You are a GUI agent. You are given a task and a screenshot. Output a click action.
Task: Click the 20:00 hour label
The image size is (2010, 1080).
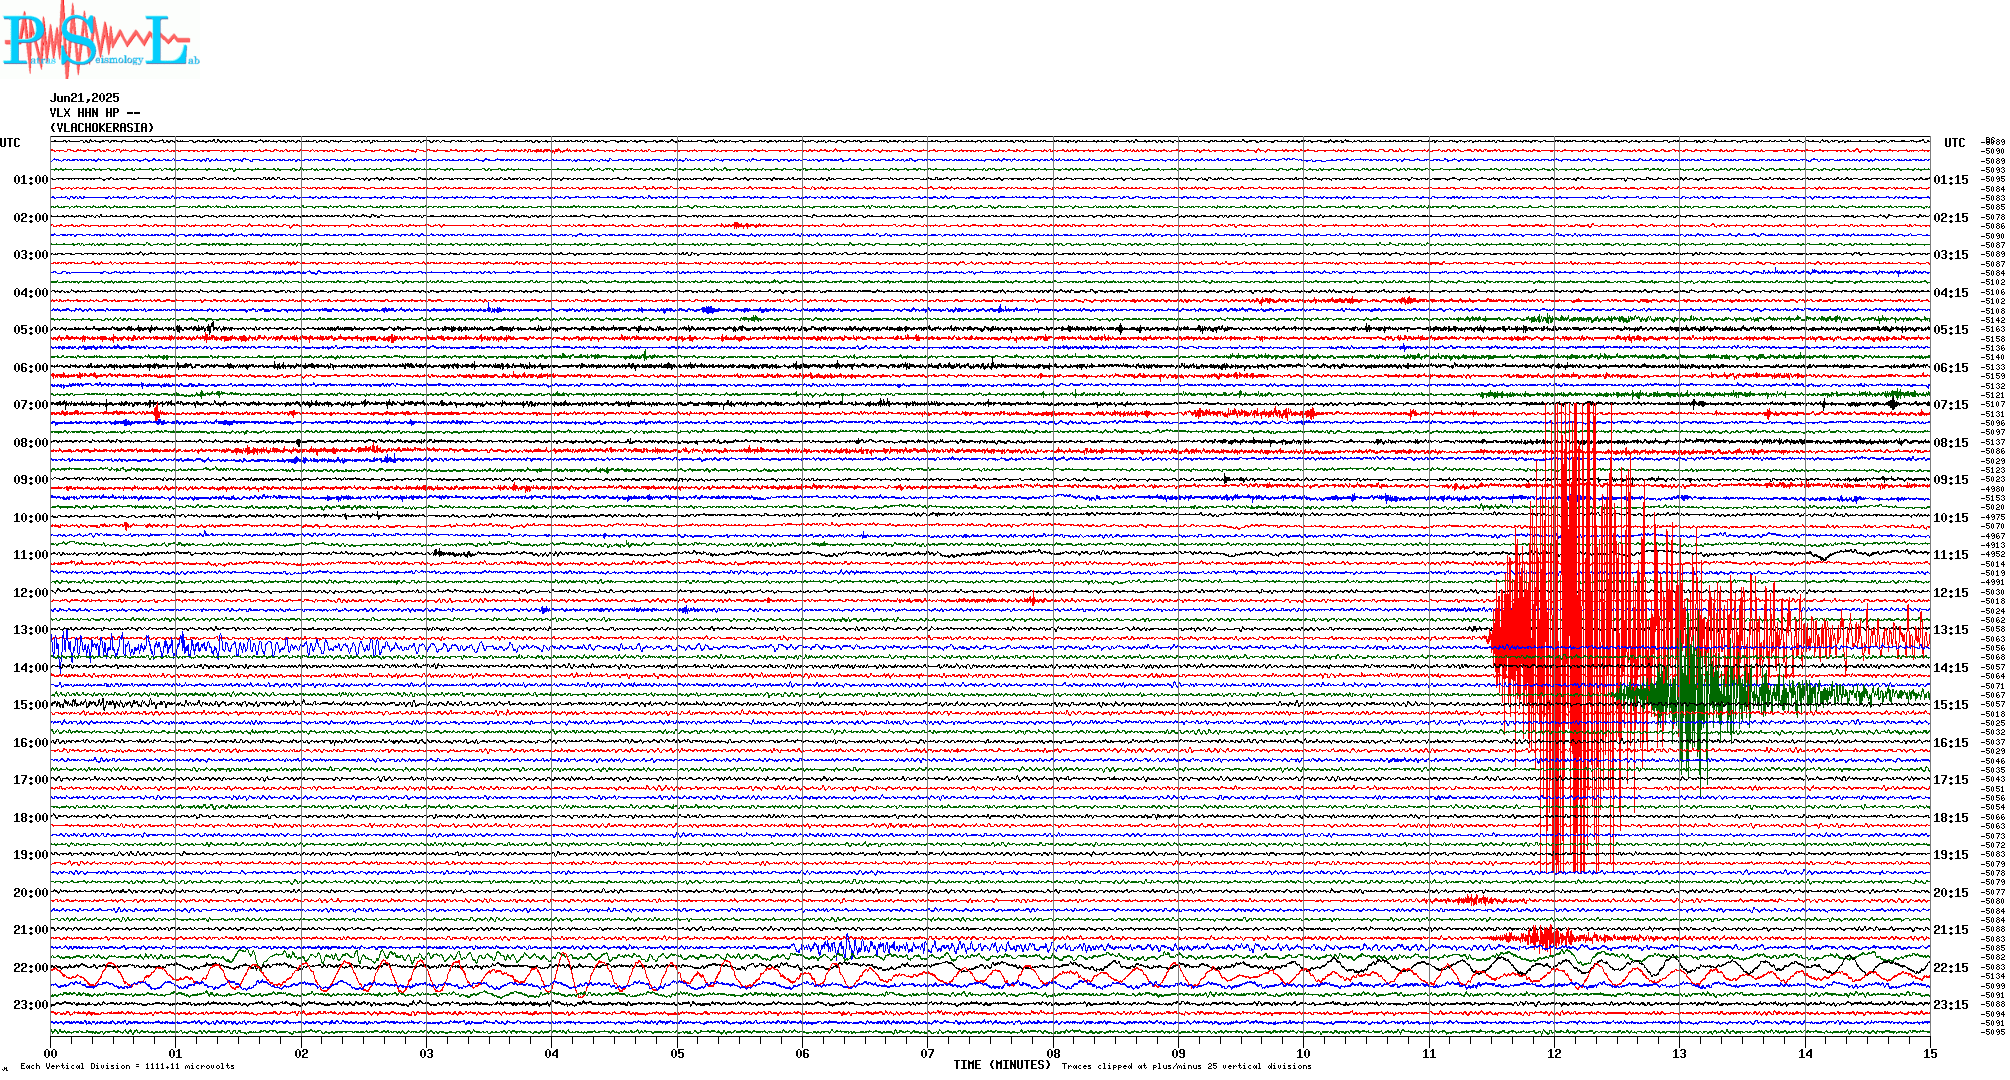click(31, 893)
